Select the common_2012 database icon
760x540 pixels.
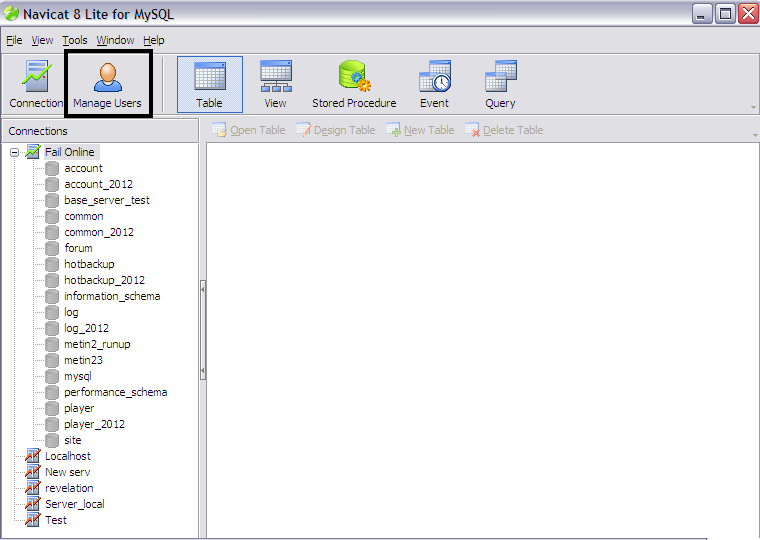52,232
